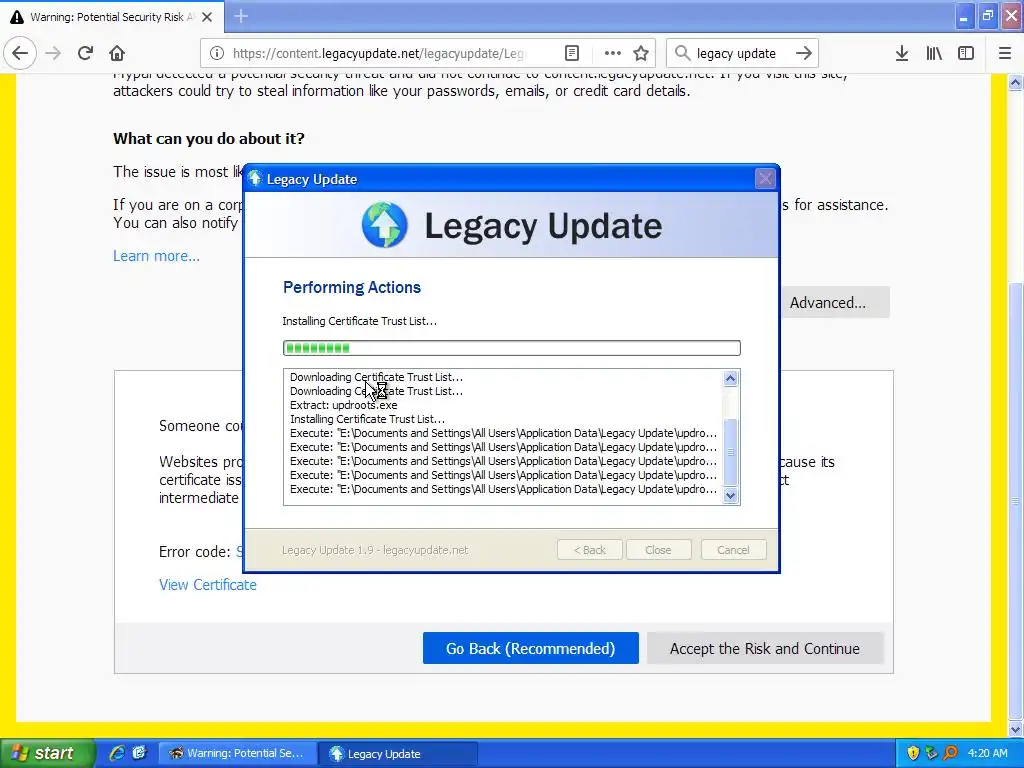
Task: Select the Warning: Potential Security Risk tab
Action: pos(112,17)
